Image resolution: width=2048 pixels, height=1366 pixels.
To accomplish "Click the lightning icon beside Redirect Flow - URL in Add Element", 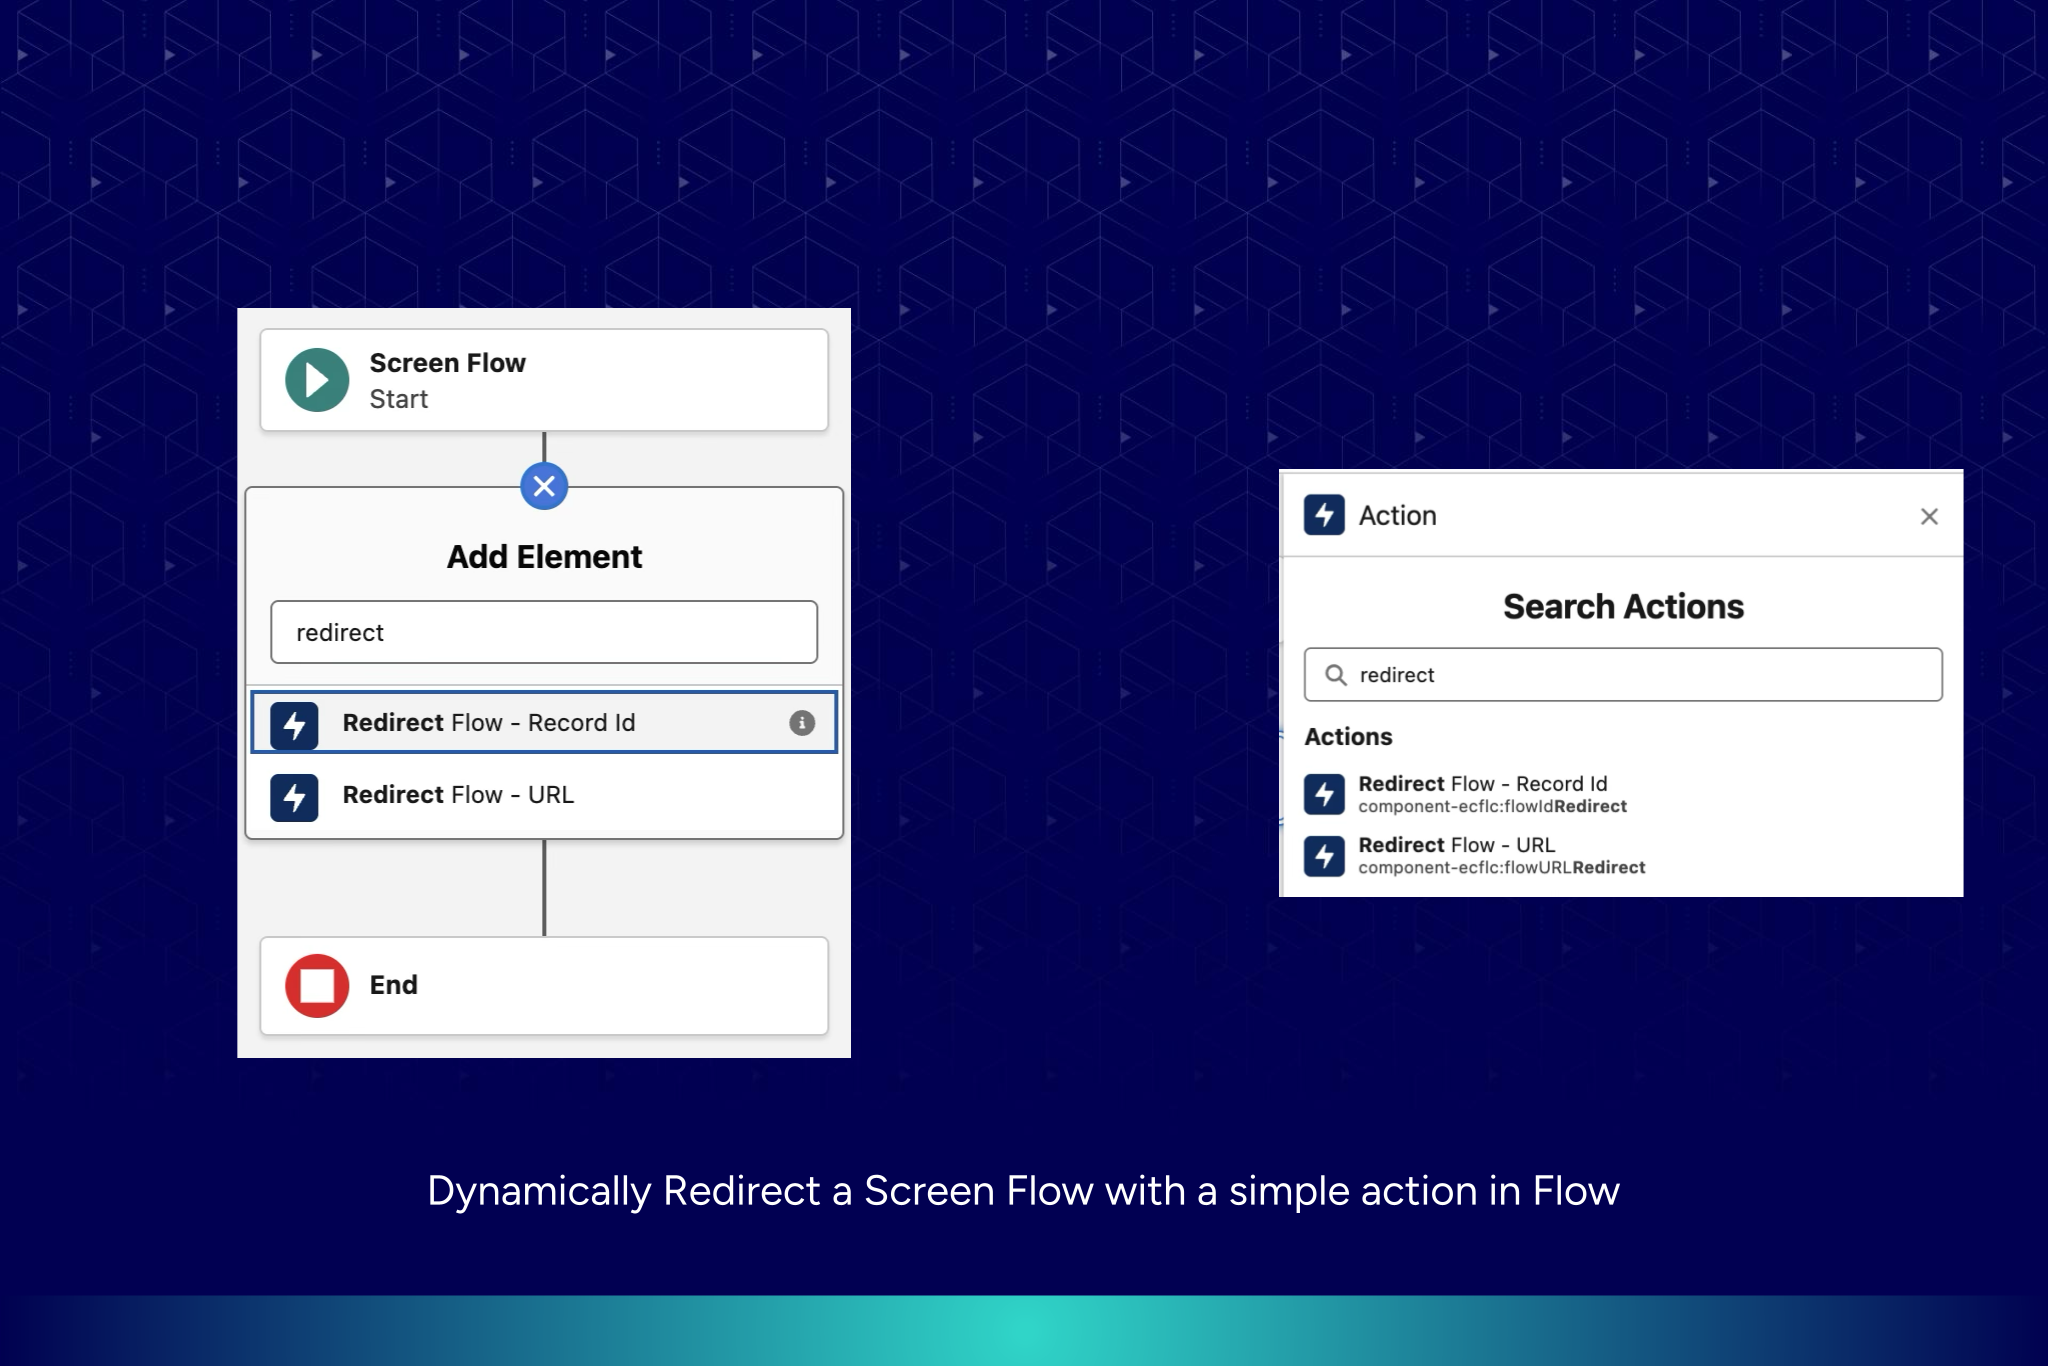I will coord(294,797).
